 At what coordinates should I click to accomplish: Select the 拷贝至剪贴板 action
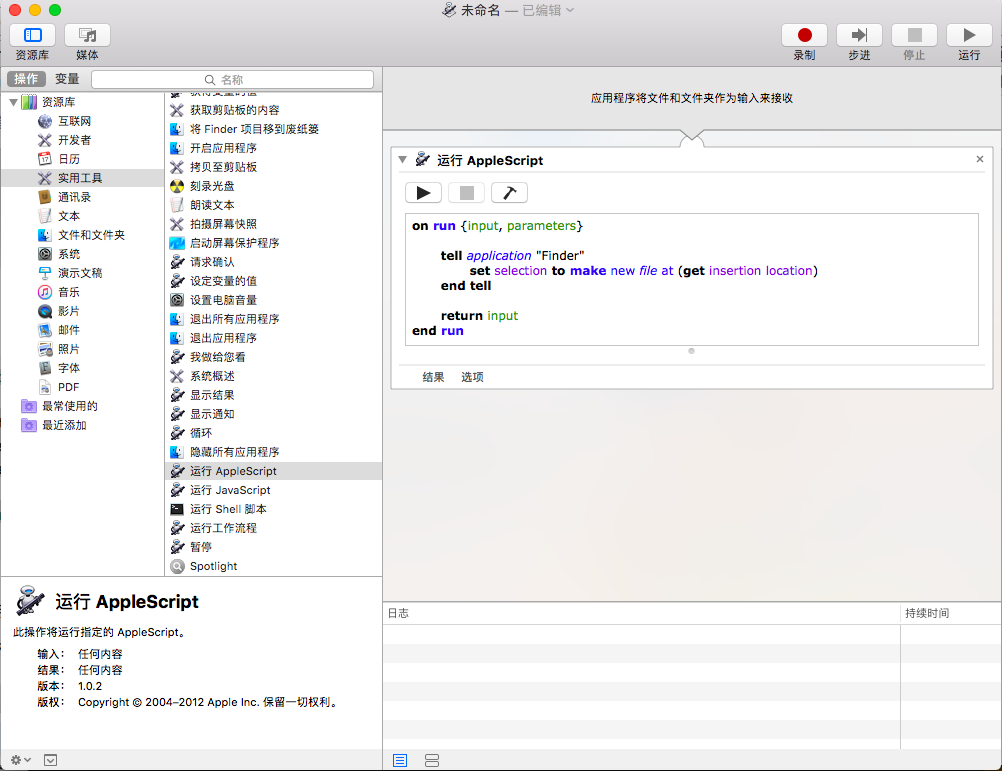pyautogui.click(x=274, y=167)
